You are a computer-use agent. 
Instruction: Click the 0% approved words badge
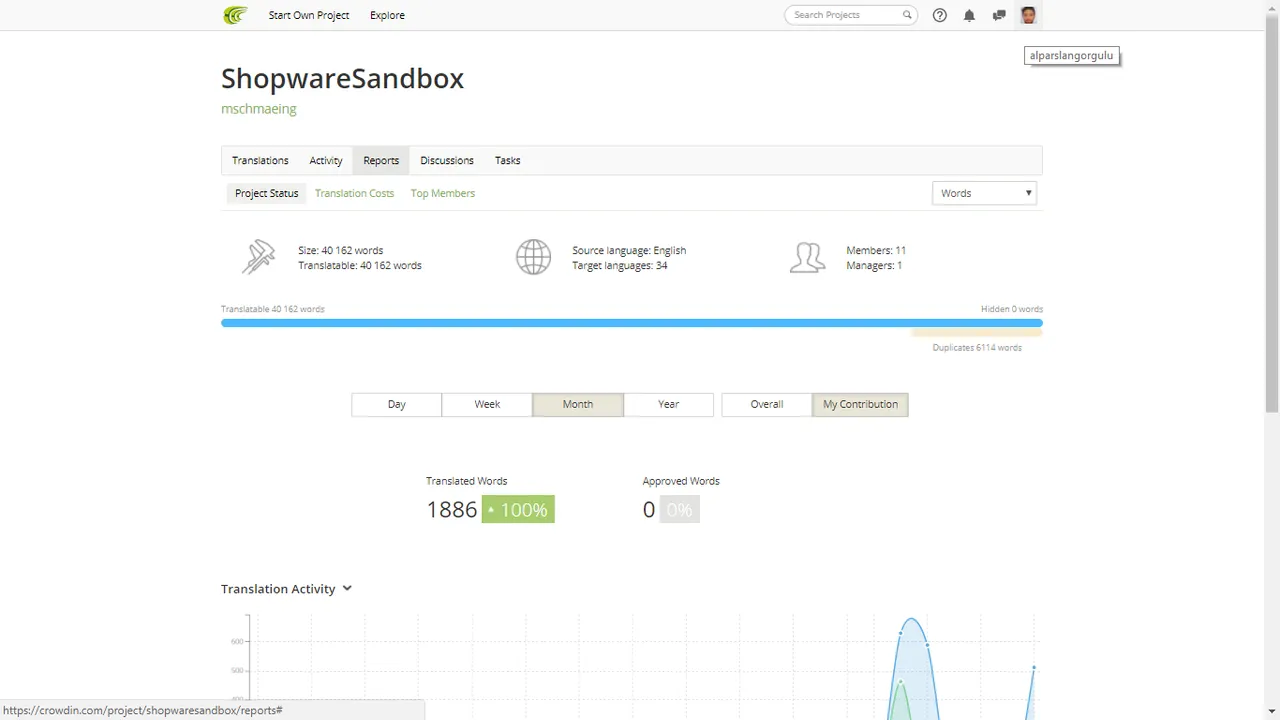pos(679,509)
